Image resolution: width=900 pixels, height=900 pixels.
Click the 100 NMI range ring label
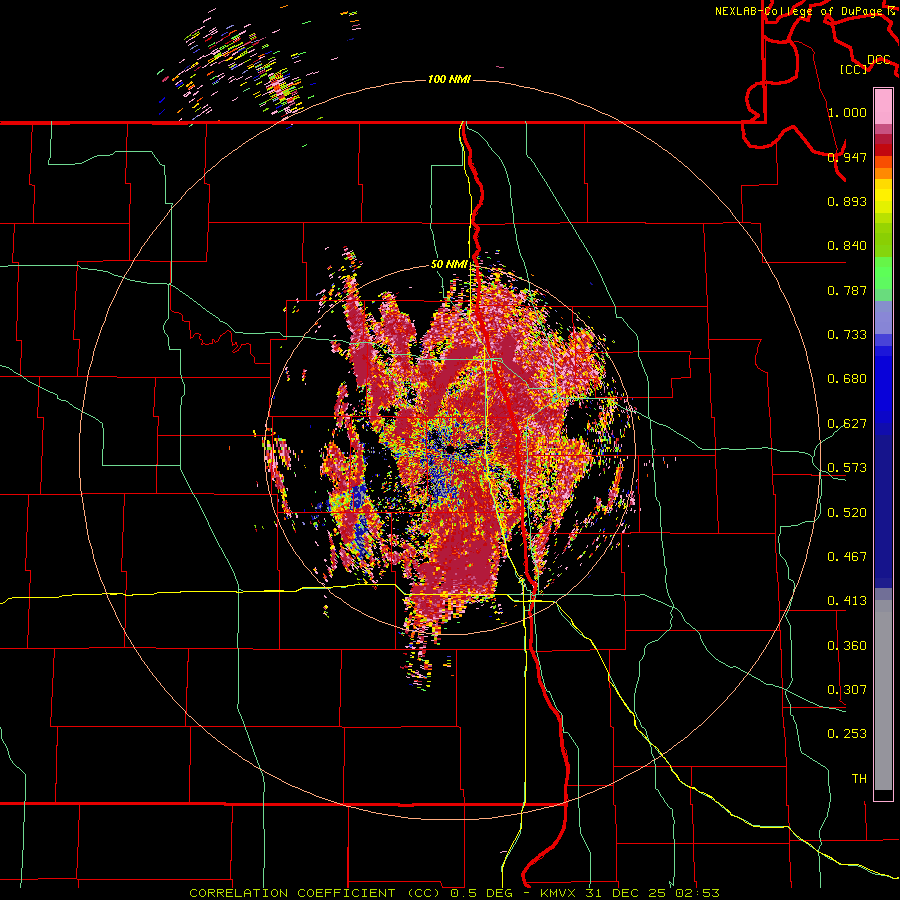pyautogui.click(x=449, y=79)
